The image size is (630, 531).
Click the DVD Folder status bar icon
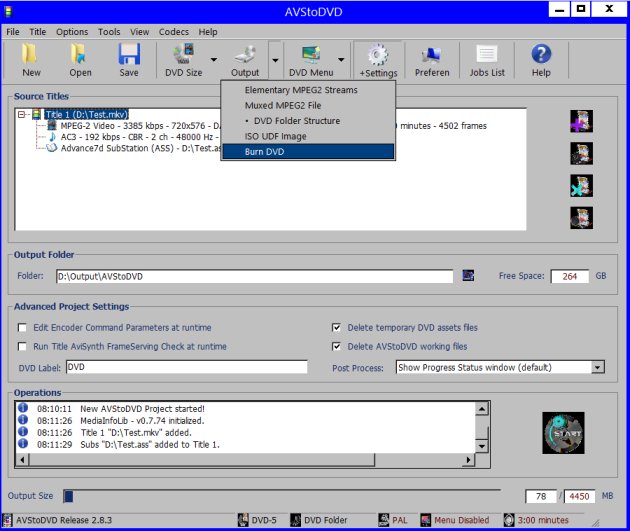(x=295, y=520)
